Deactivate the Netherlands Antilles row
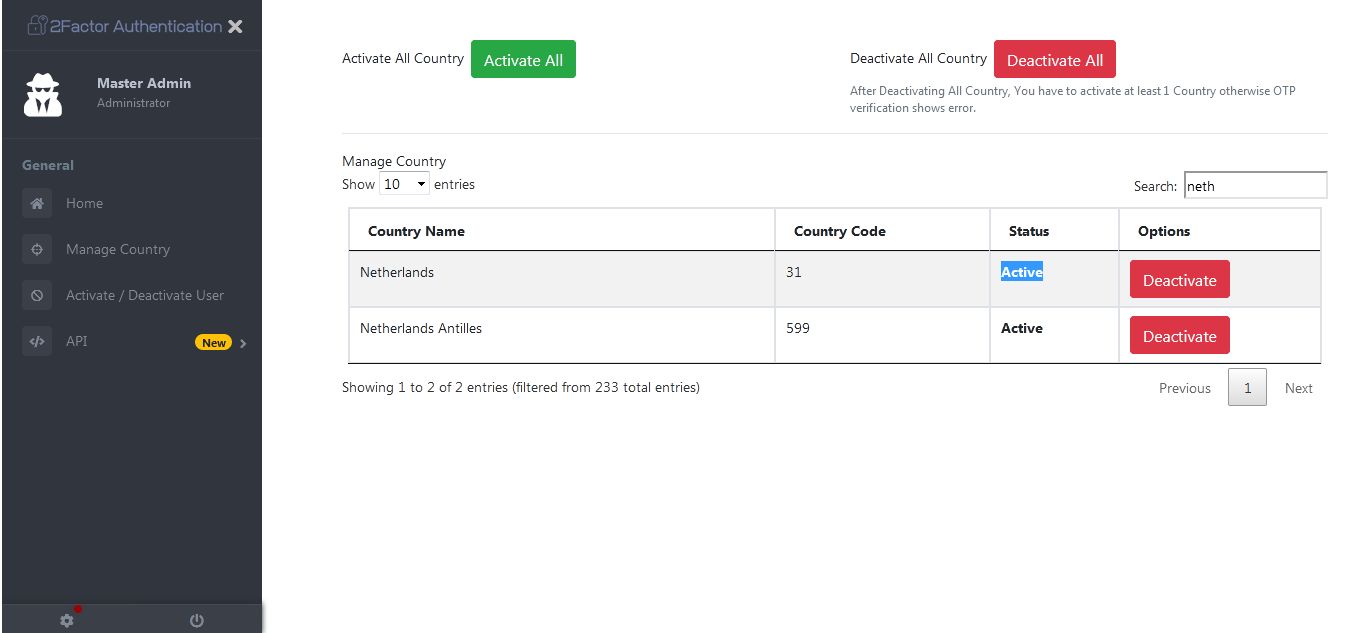 [x=1179, y=336]
